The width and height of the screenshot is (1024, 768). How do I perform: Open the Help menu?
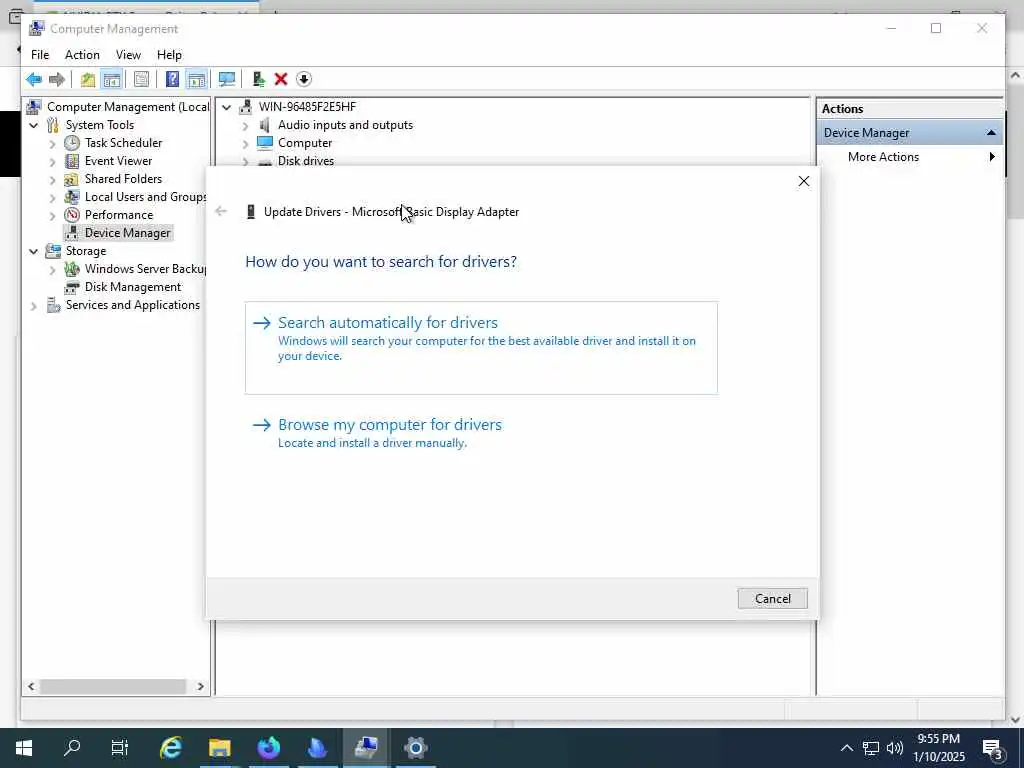(169, 55)
